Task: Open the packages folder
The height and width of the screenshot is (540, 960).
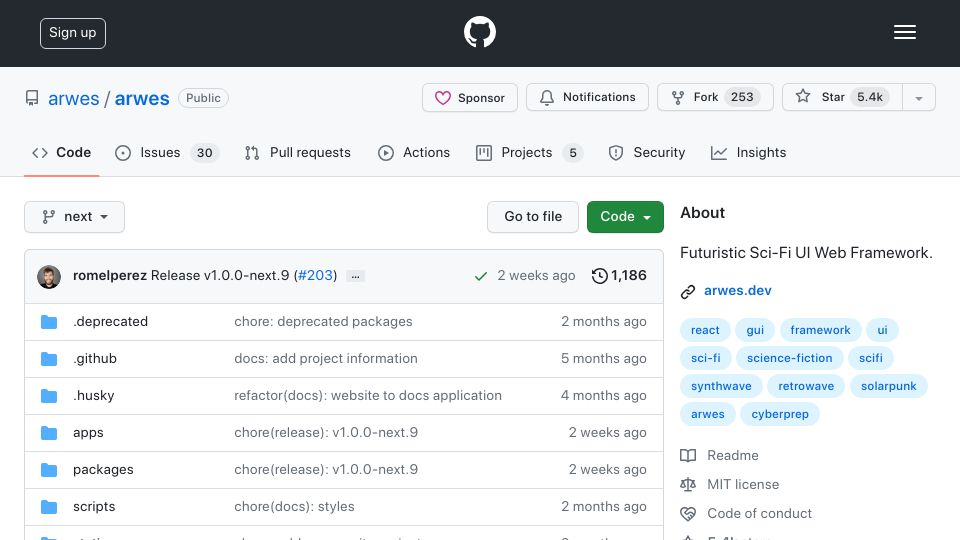Action: [x=103, y=470]
